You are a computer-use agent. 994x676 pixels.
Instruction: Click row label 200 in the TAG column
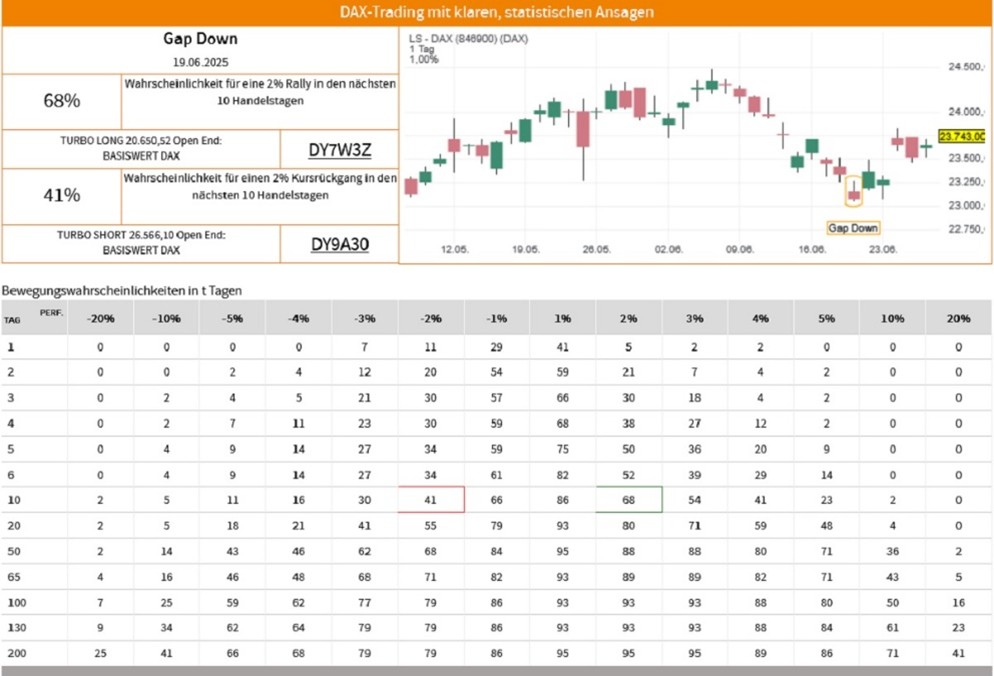pyautogui.click(x=16, y=653)
